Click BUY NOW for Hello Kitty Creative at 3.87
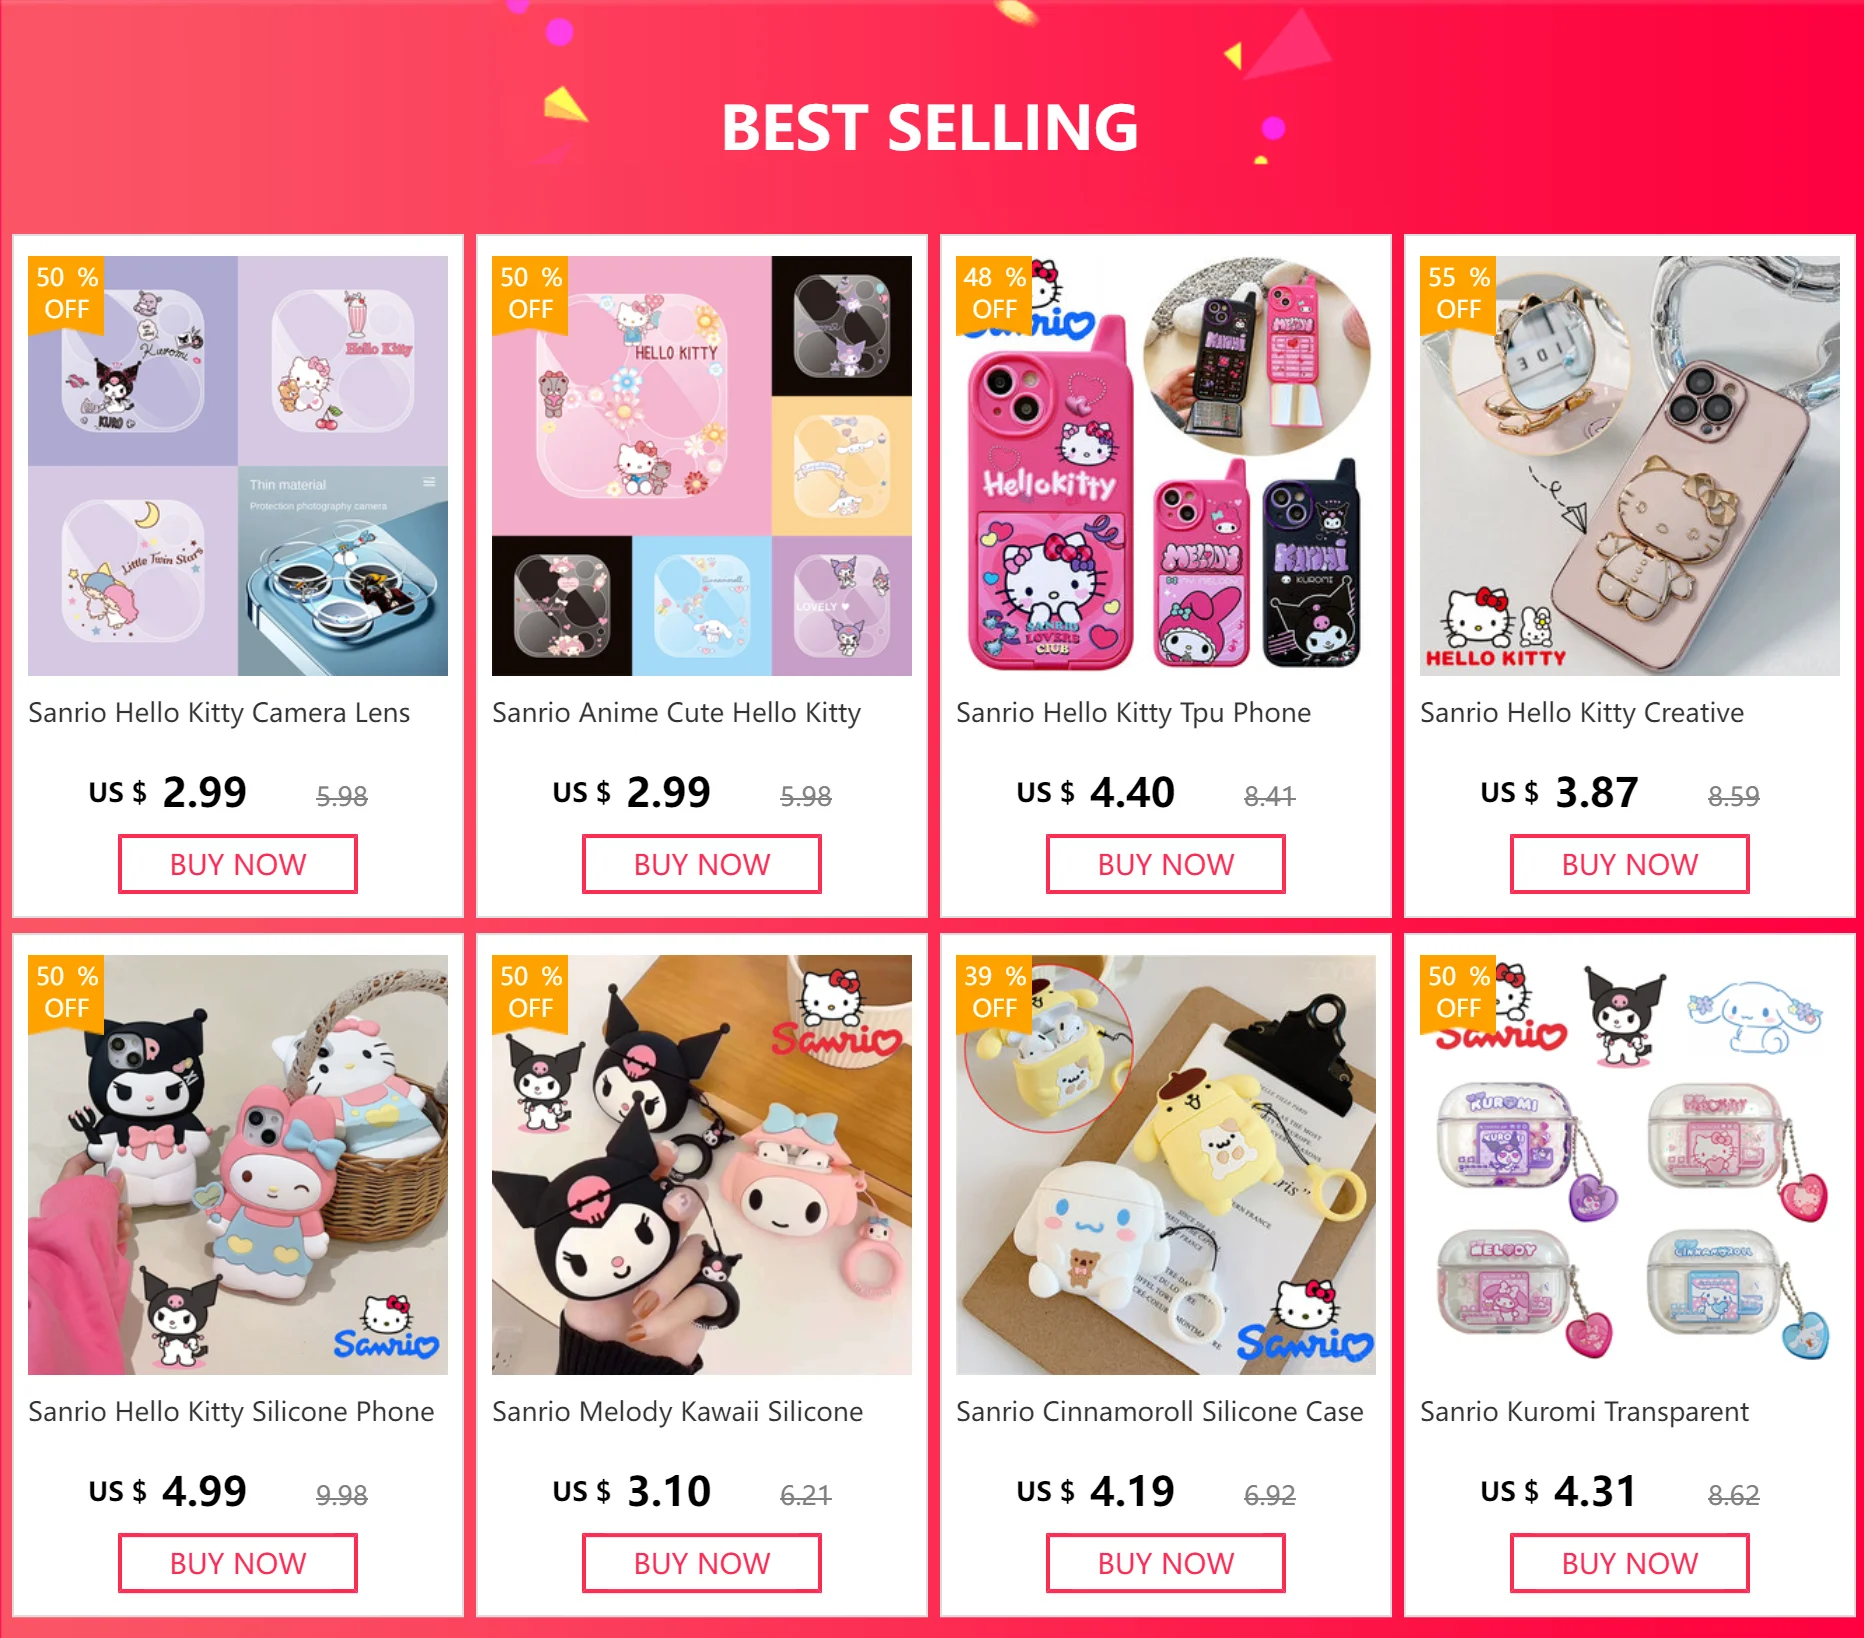Screen dimensions: 1864x1638 (1630, 864)
